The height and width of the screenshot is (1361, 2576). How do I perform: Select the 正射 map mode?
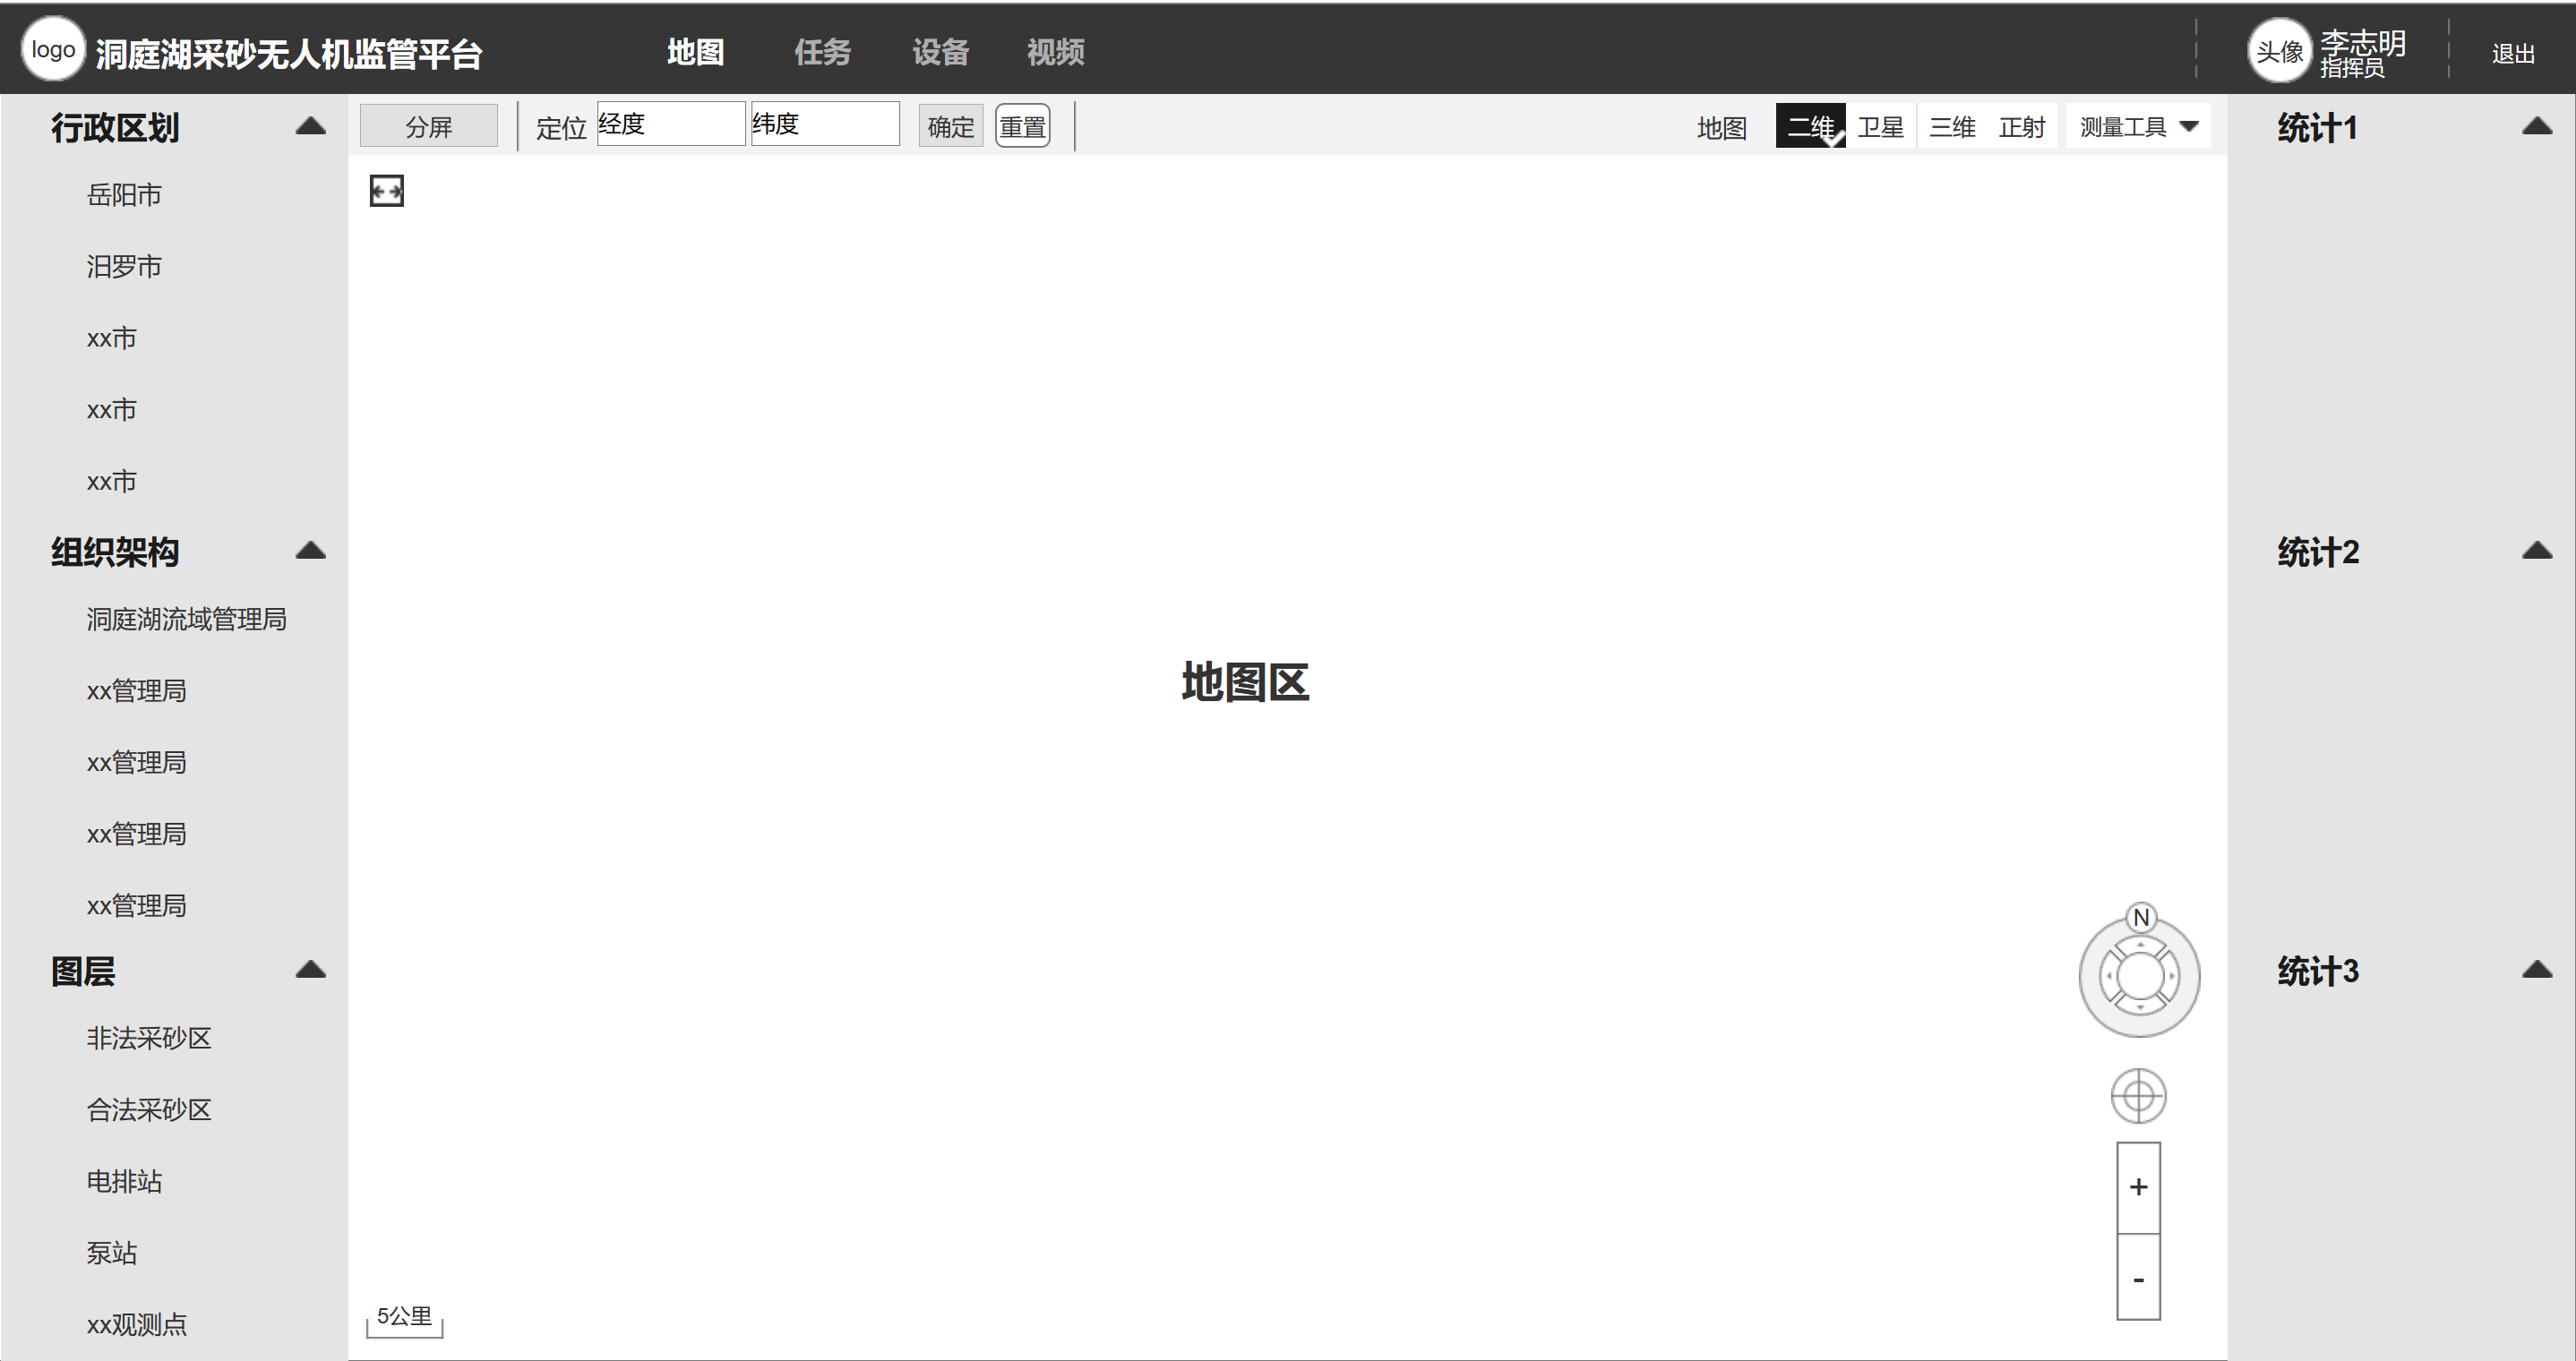pyautogui.click(x=2022, y=127)
